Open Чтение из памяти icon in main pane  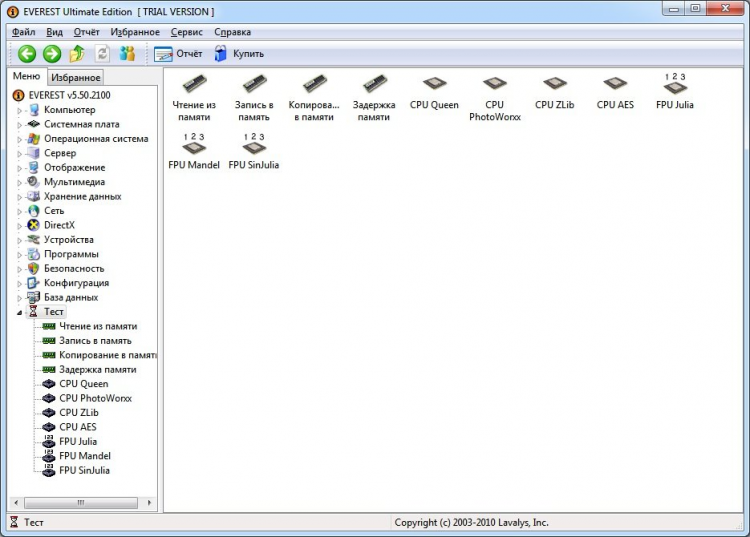click(194, 97)
